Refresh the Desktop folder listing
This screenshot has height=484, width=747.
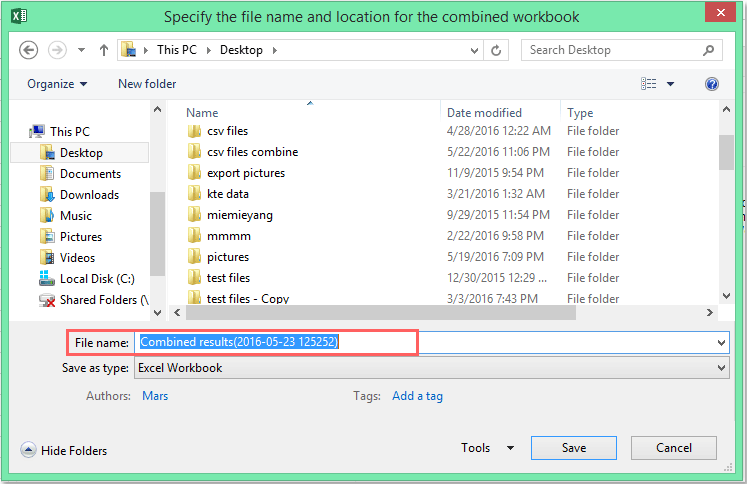coord(497,50)
